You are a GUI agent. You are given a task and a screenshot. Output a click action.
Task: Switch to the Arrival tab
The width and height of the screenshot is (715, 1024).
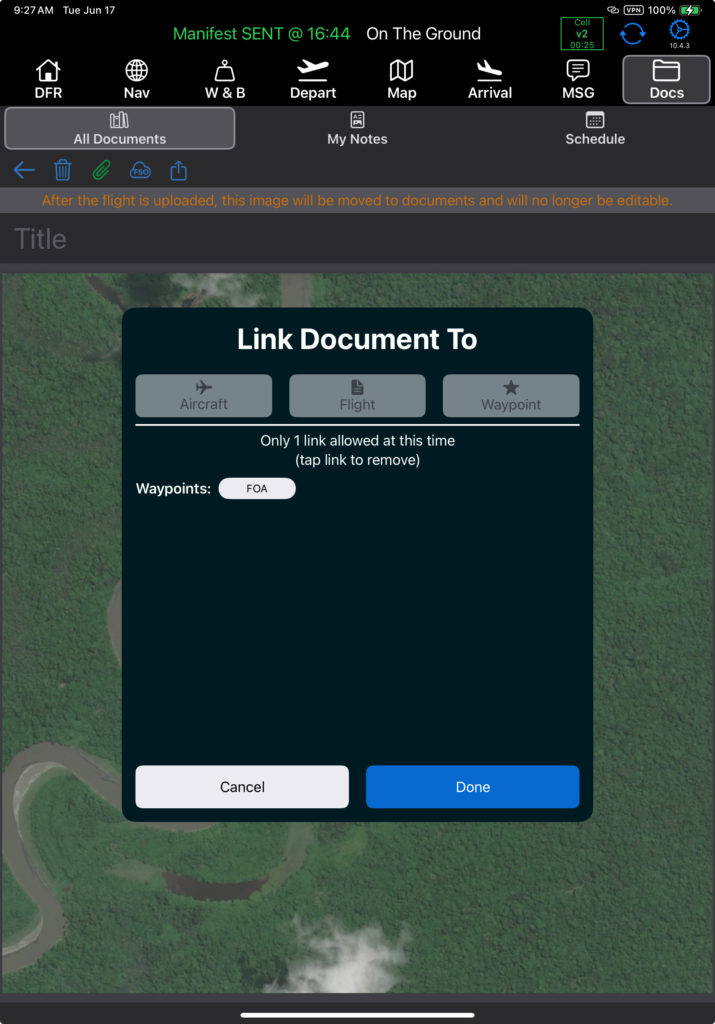tap(490, 80)
